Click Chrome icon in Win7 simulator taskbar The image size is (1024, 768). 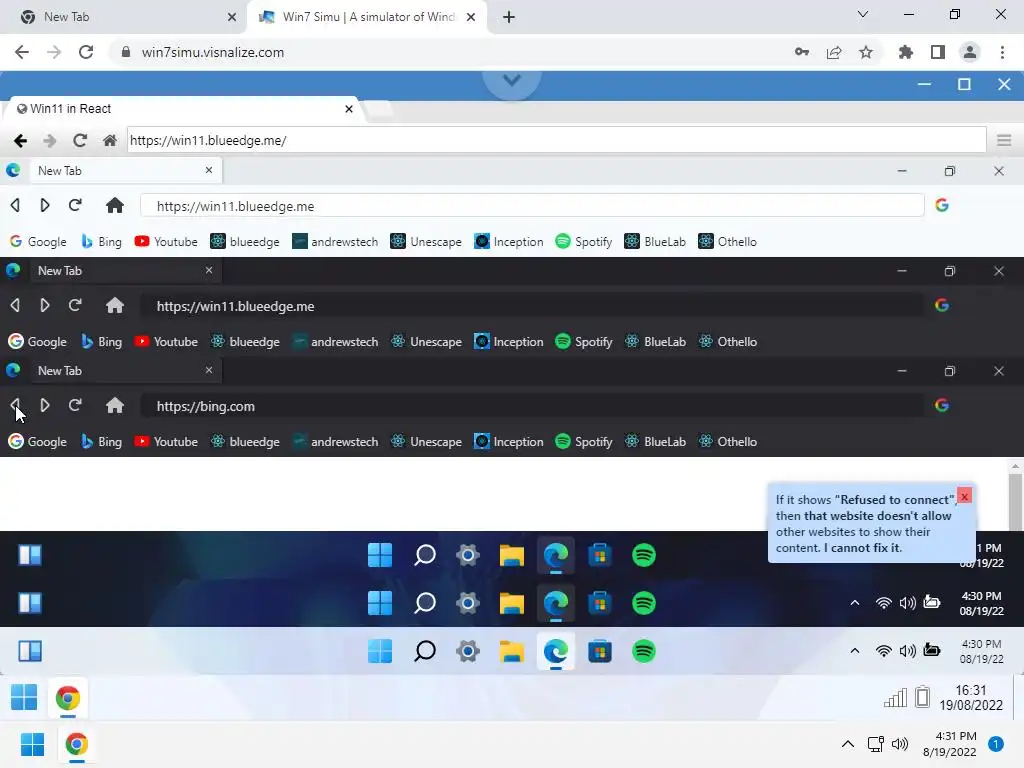[x=68, y=698]
